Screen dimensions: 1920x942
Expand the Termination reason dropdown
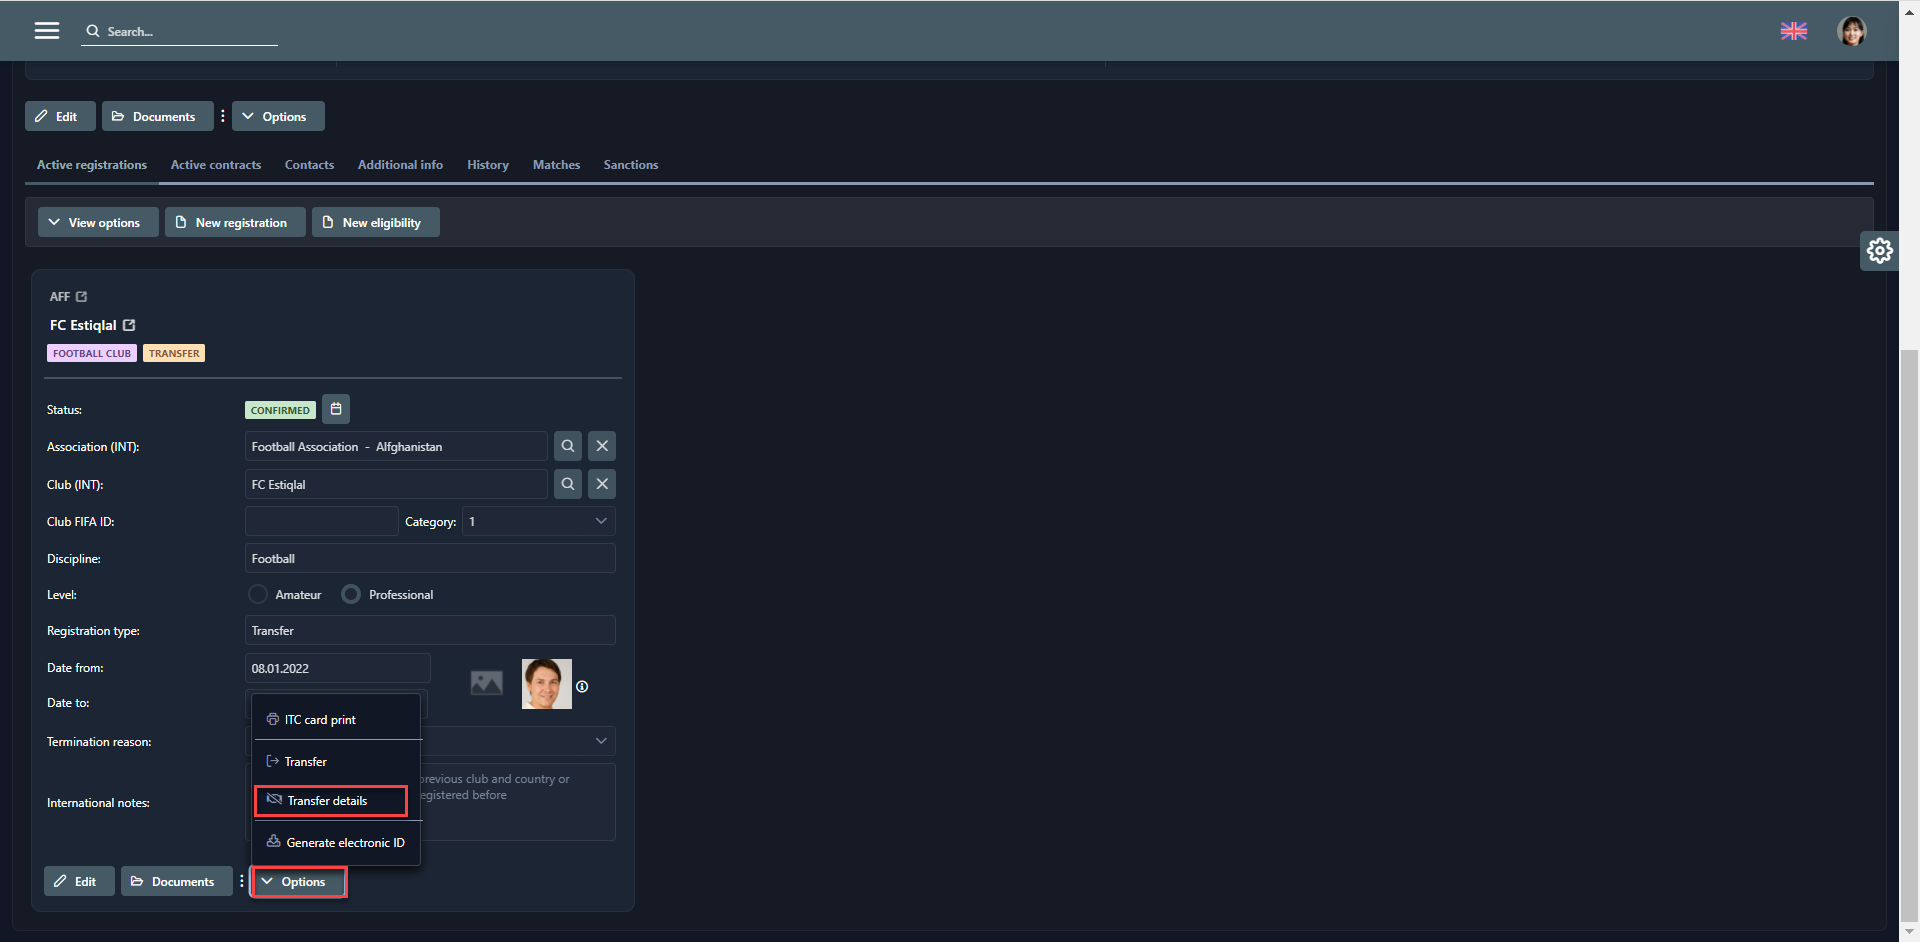600,741
